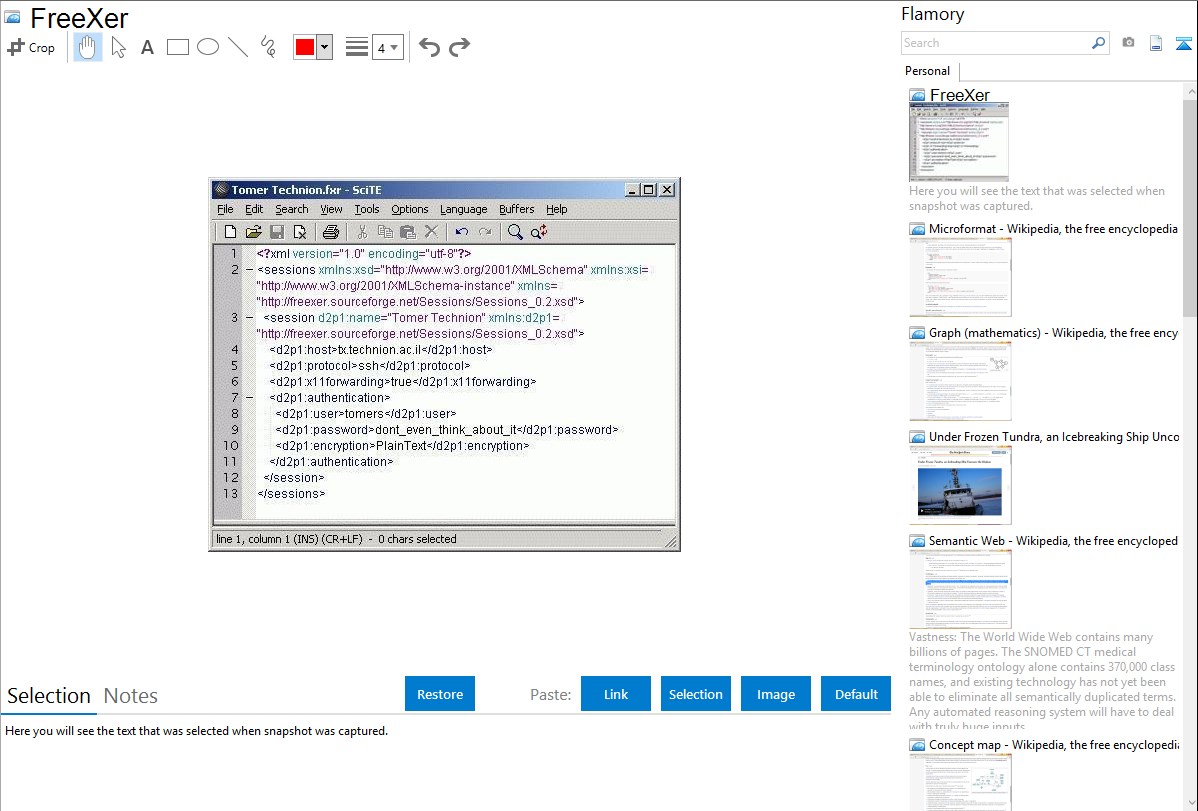The image size is (1198, 811).
Task: Open the File menu in SciTE
Action: 225,209
